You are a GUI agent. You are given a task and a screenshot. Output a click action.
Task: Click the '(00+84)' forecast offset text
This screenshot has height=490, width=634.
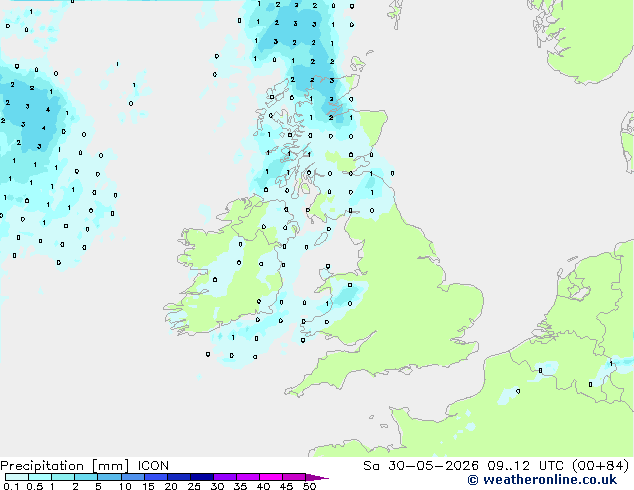click(x=601, y=466)
